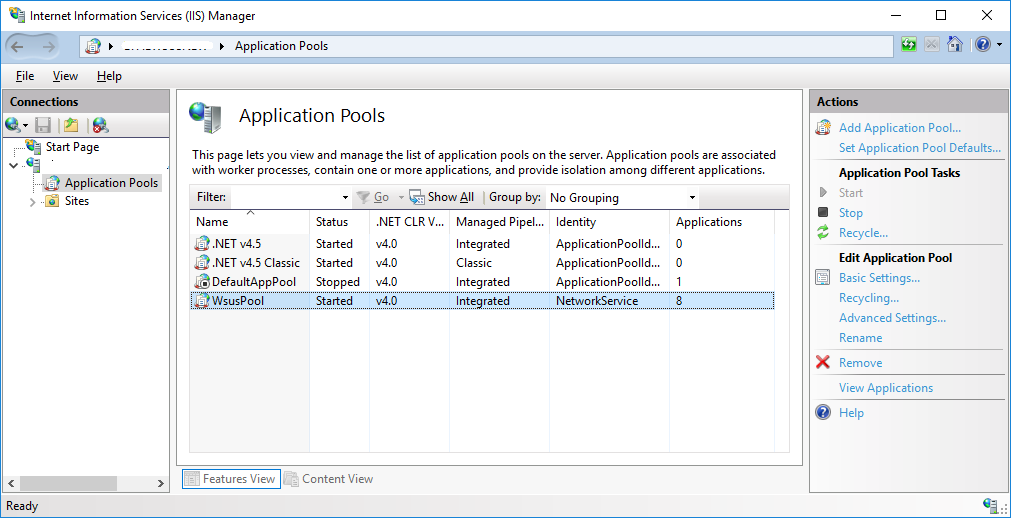Viewport: 1011px width, 518px height.
Task: Click the Stop square icon
Action: [823, 212]
